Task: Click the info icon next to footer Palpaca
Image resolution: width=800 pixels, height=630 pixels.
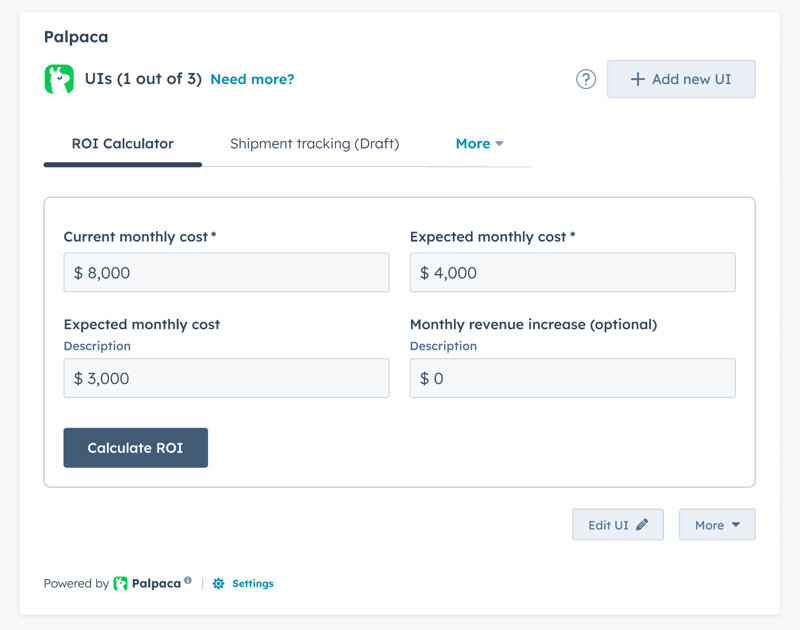Action: click(x=188, y=580)
